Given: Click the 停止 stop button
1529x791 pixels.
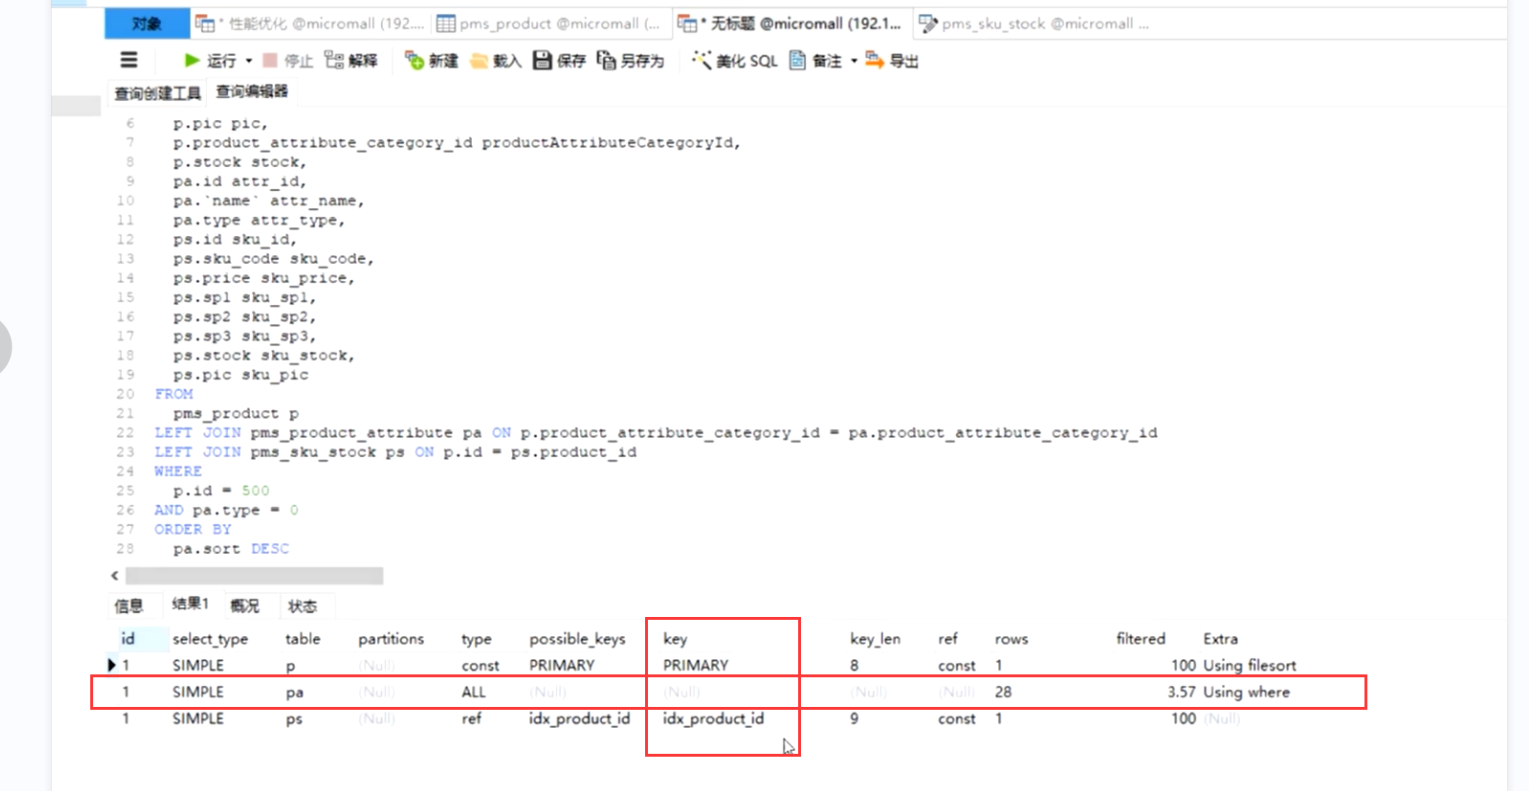Looking at the screenshot, I should [x=288, y=61].
